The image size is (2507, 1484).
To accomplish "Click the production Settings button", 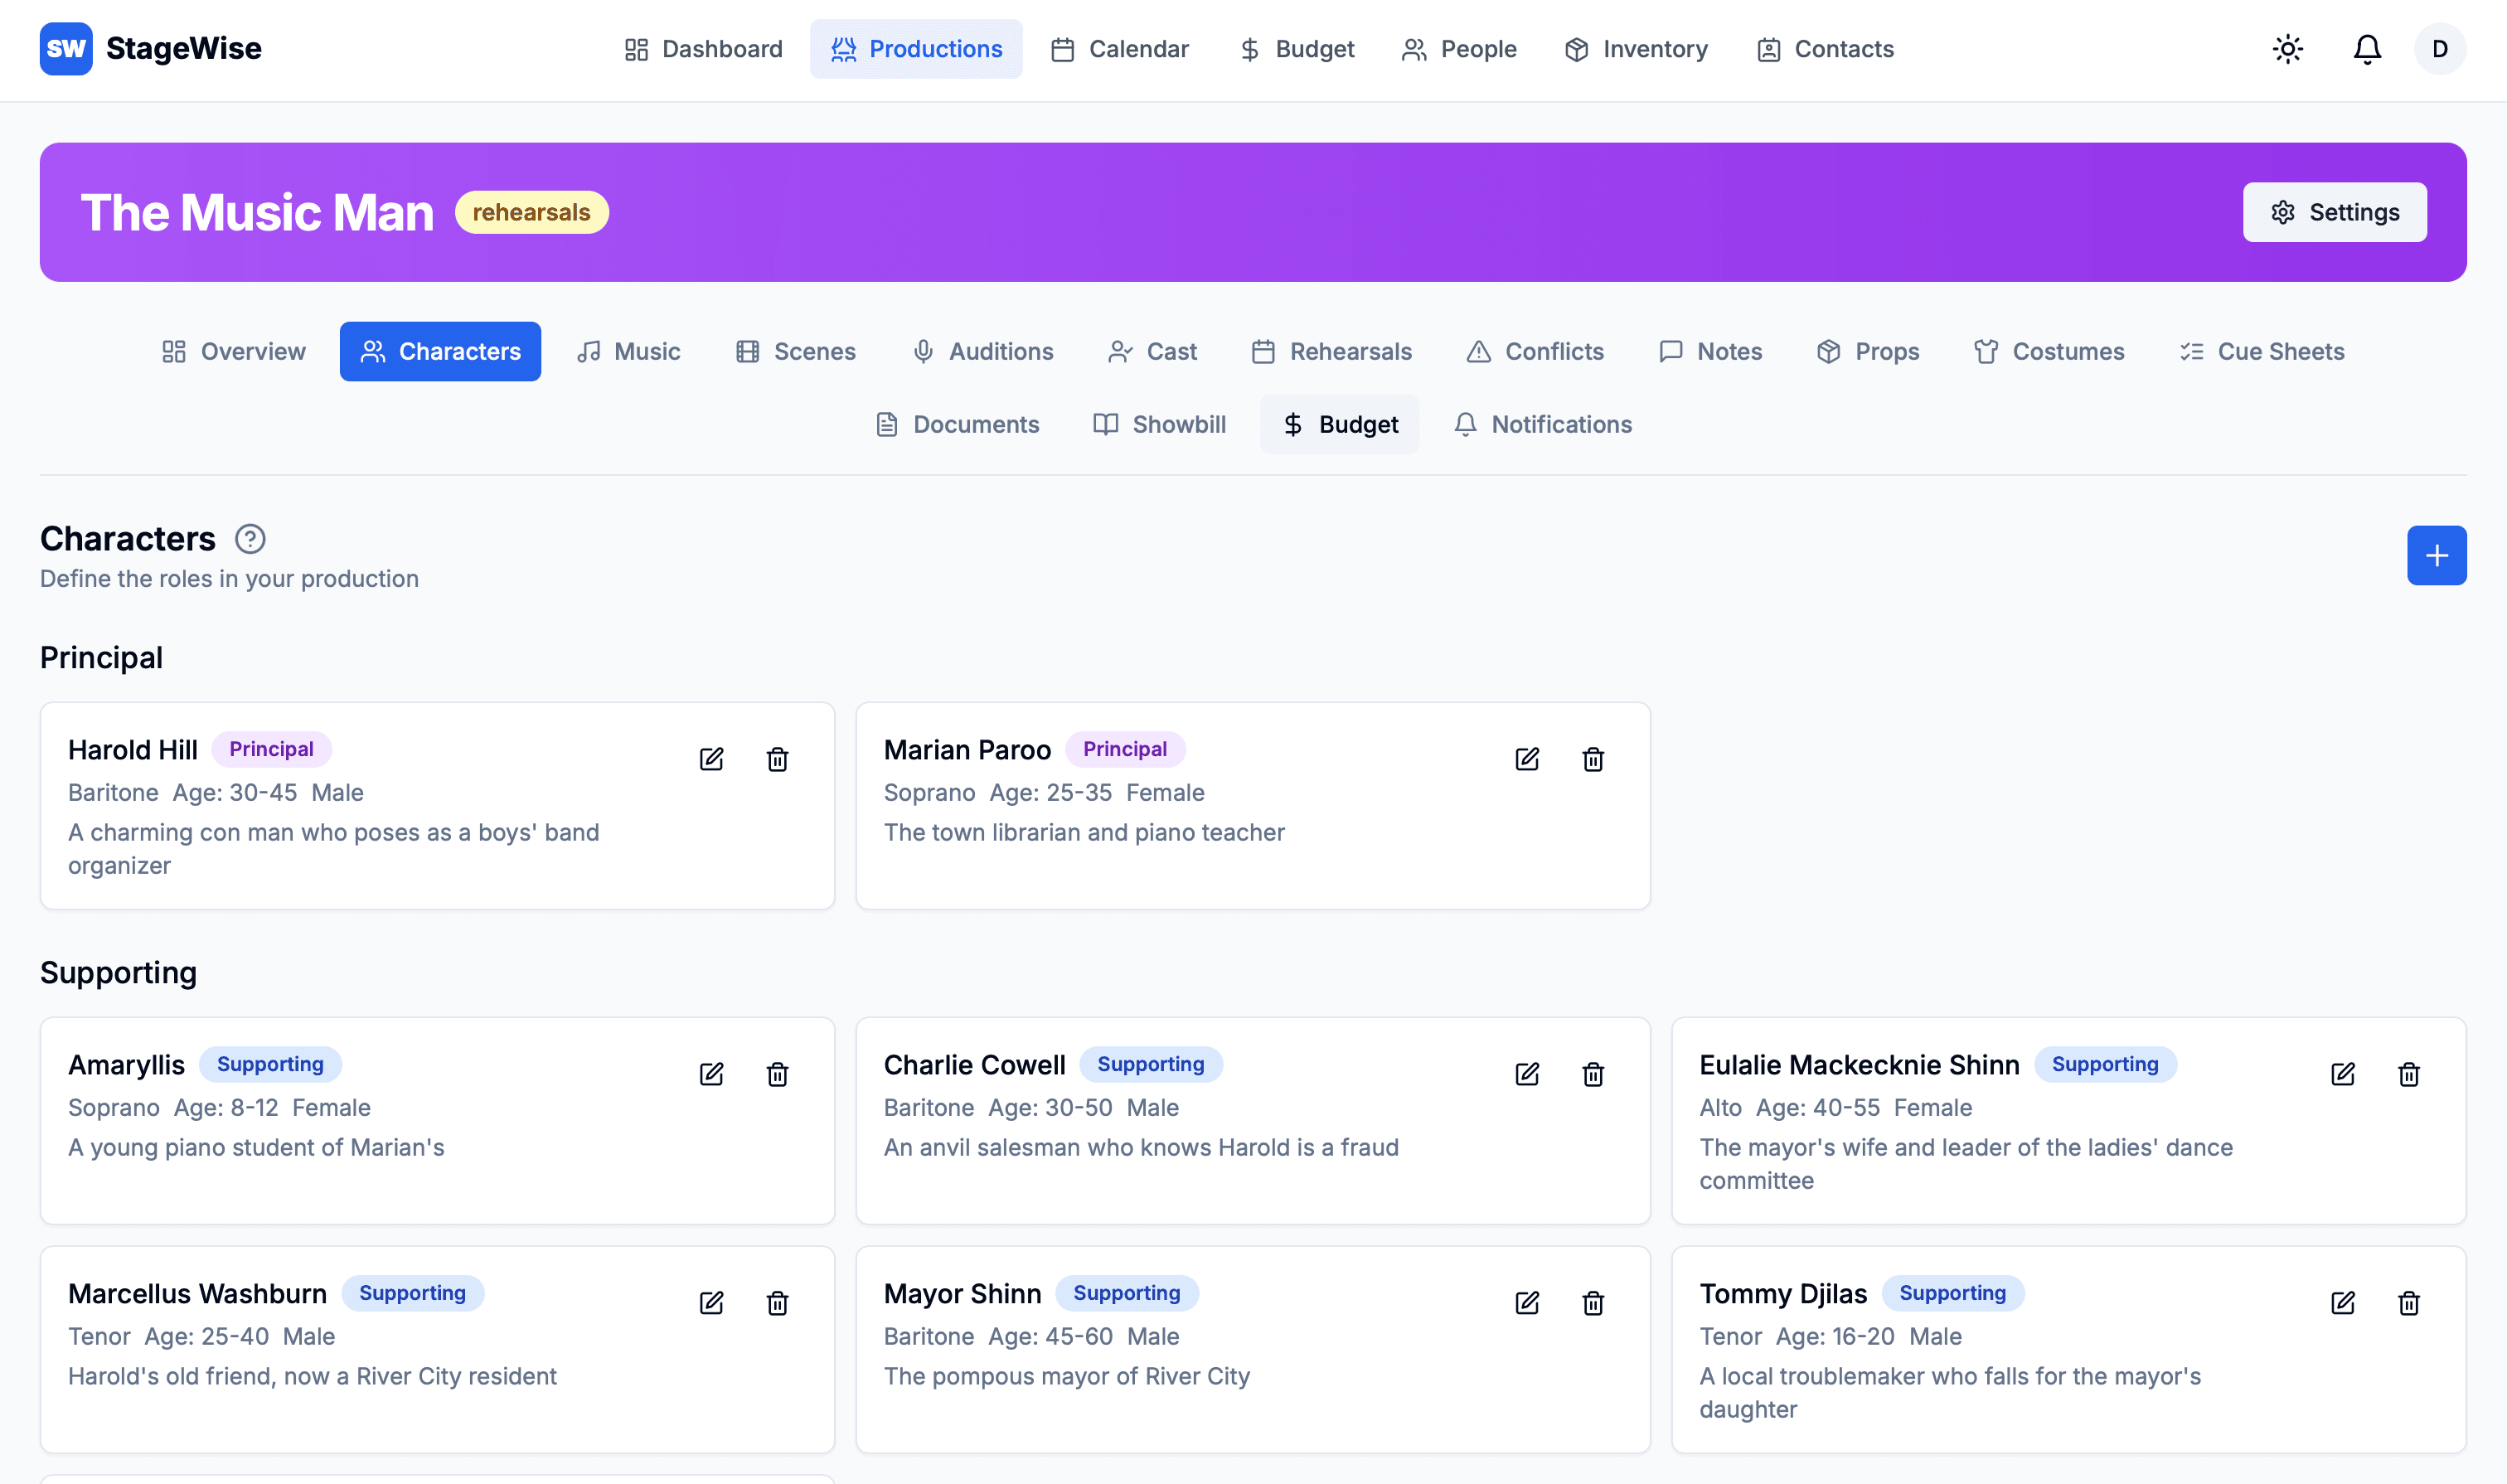I will (x=2334, y=212).
